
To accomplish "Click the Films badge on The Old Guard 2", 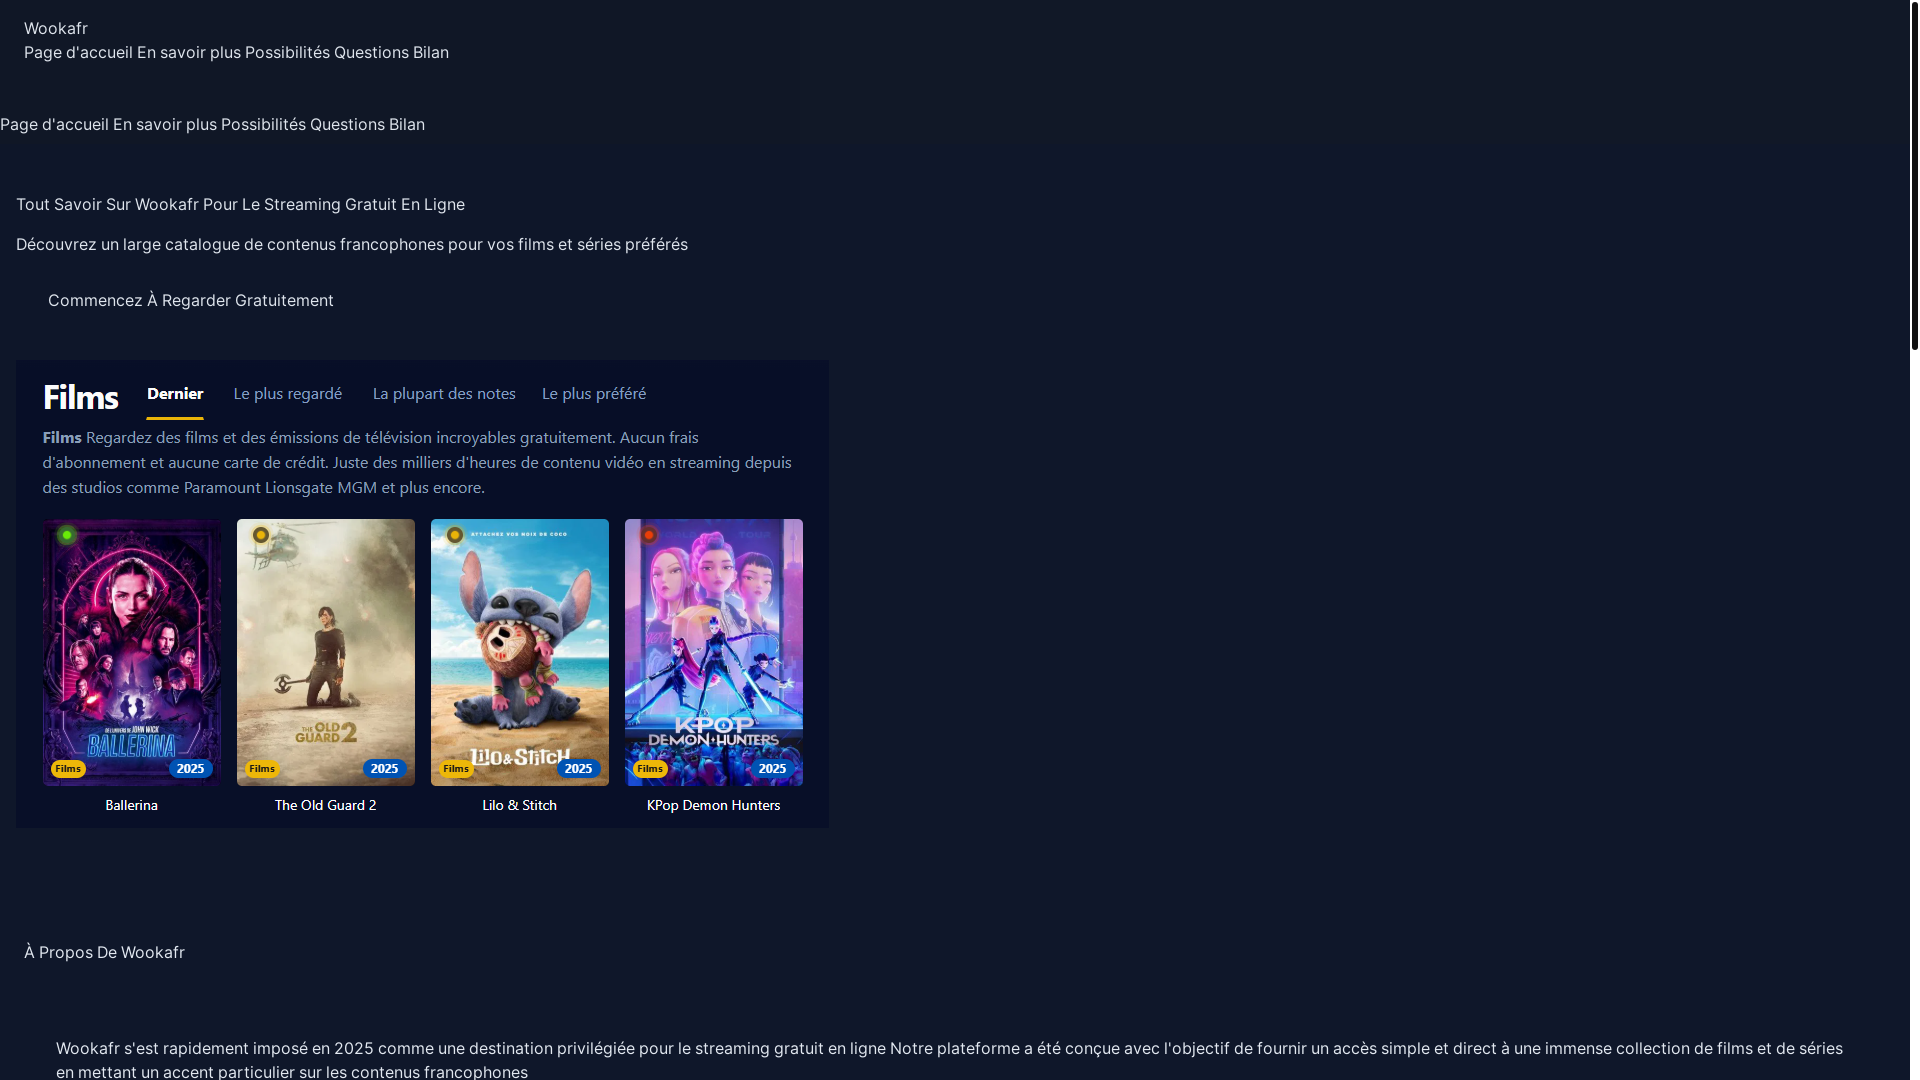I will (x=262, y=768).
